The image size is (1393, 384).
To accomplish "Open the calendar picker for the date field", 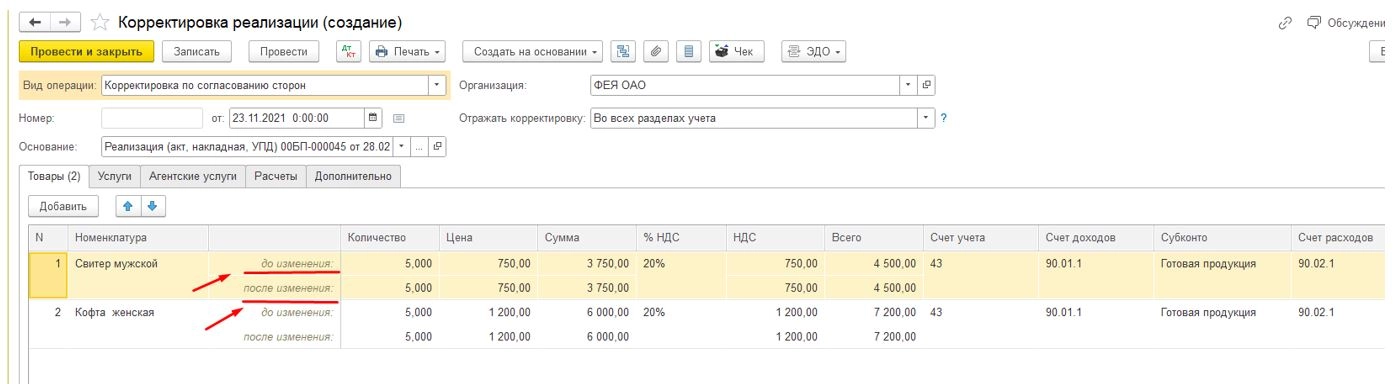I will click(374, 117).
